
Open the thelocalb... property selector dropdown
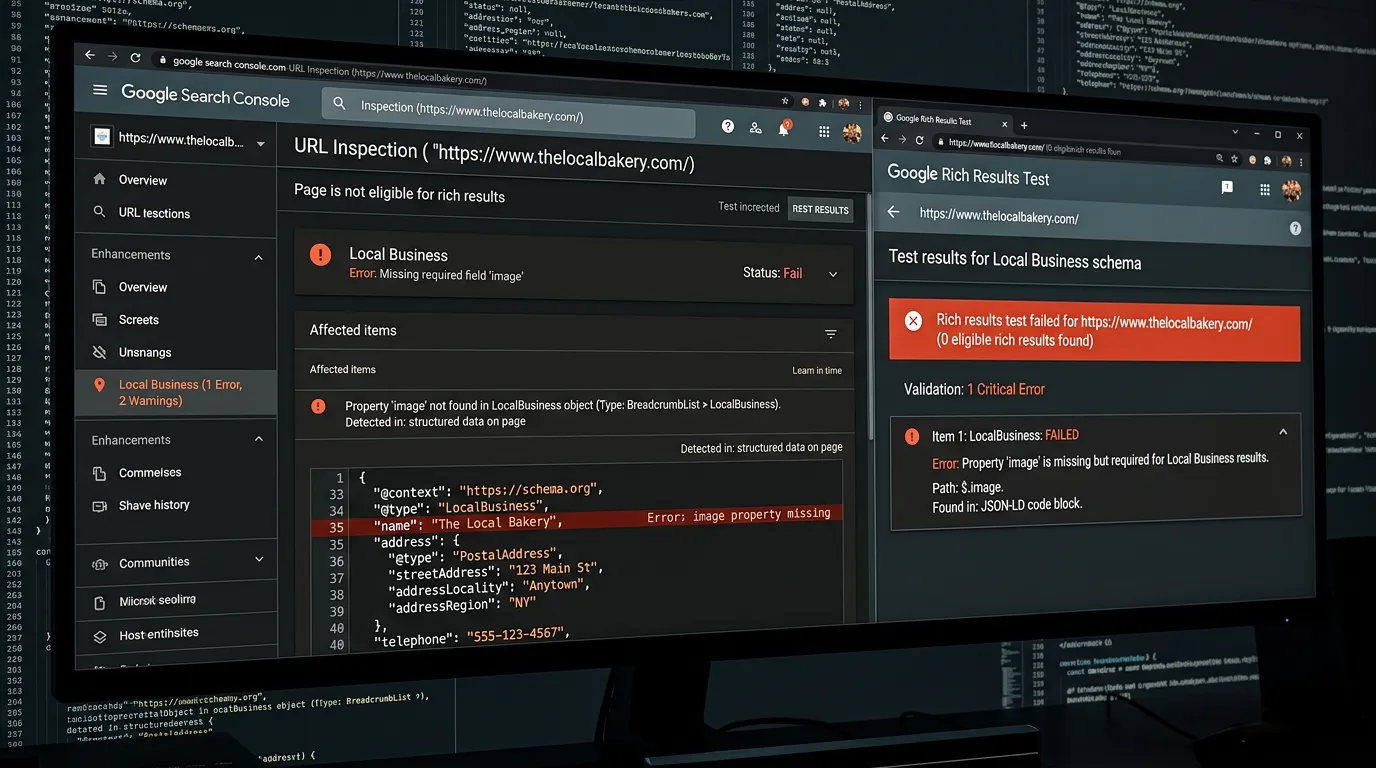(261, 144)
